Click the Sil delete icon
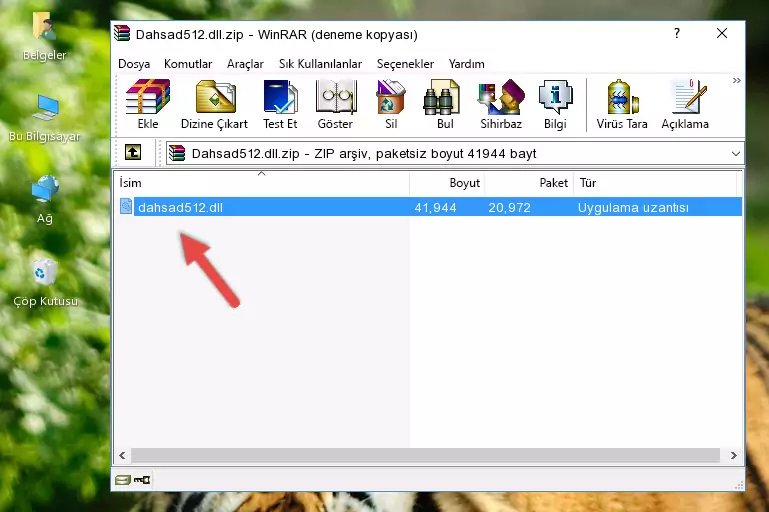Viewport: 769px width, 512px height. [x=391, y=104]
